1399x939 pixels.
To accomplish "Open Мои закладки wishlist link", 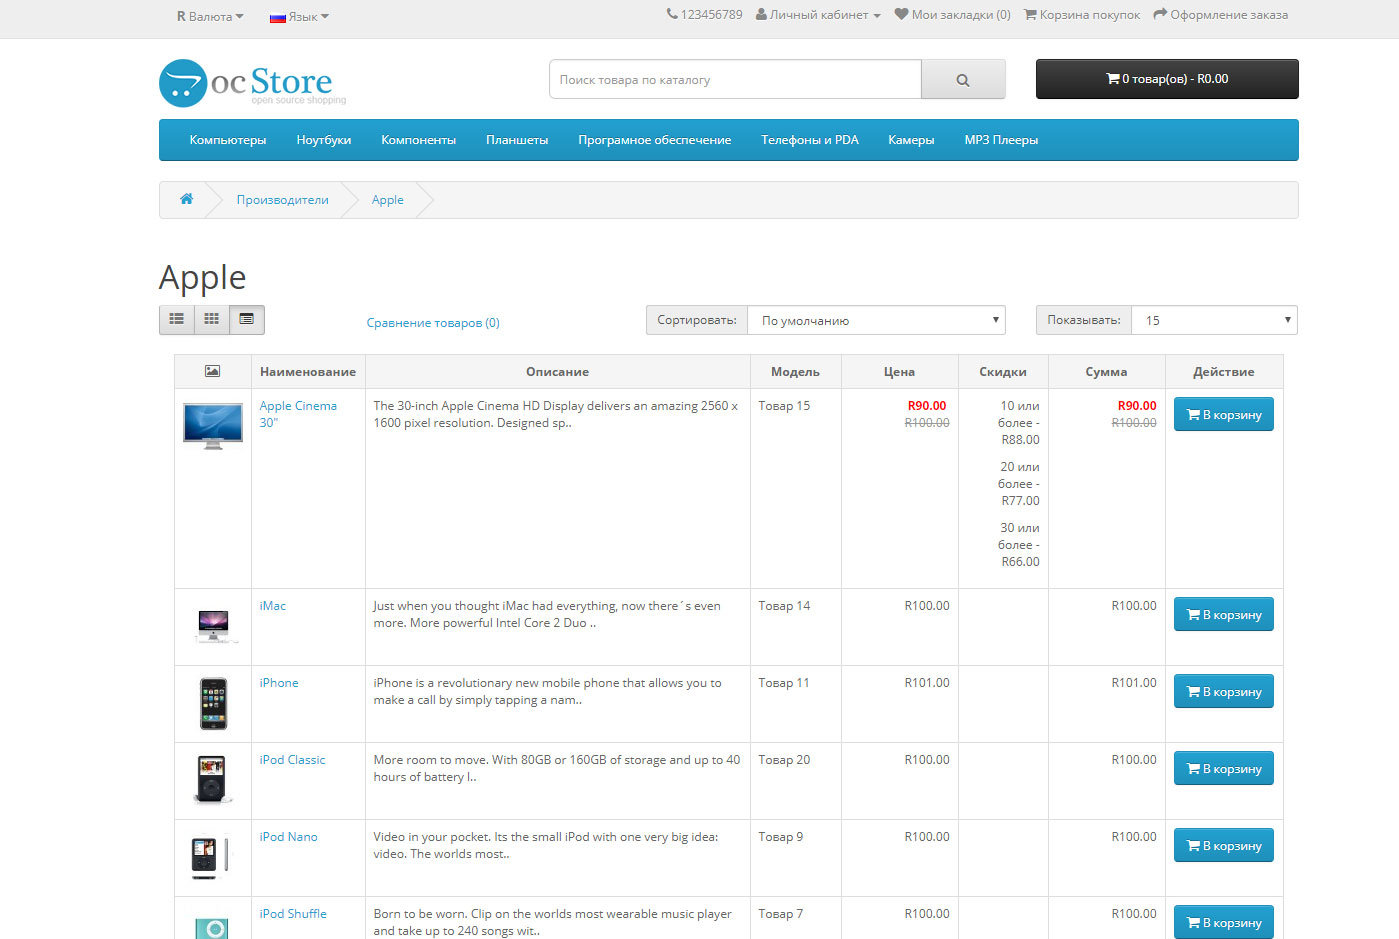I will (x=952, y=15).
